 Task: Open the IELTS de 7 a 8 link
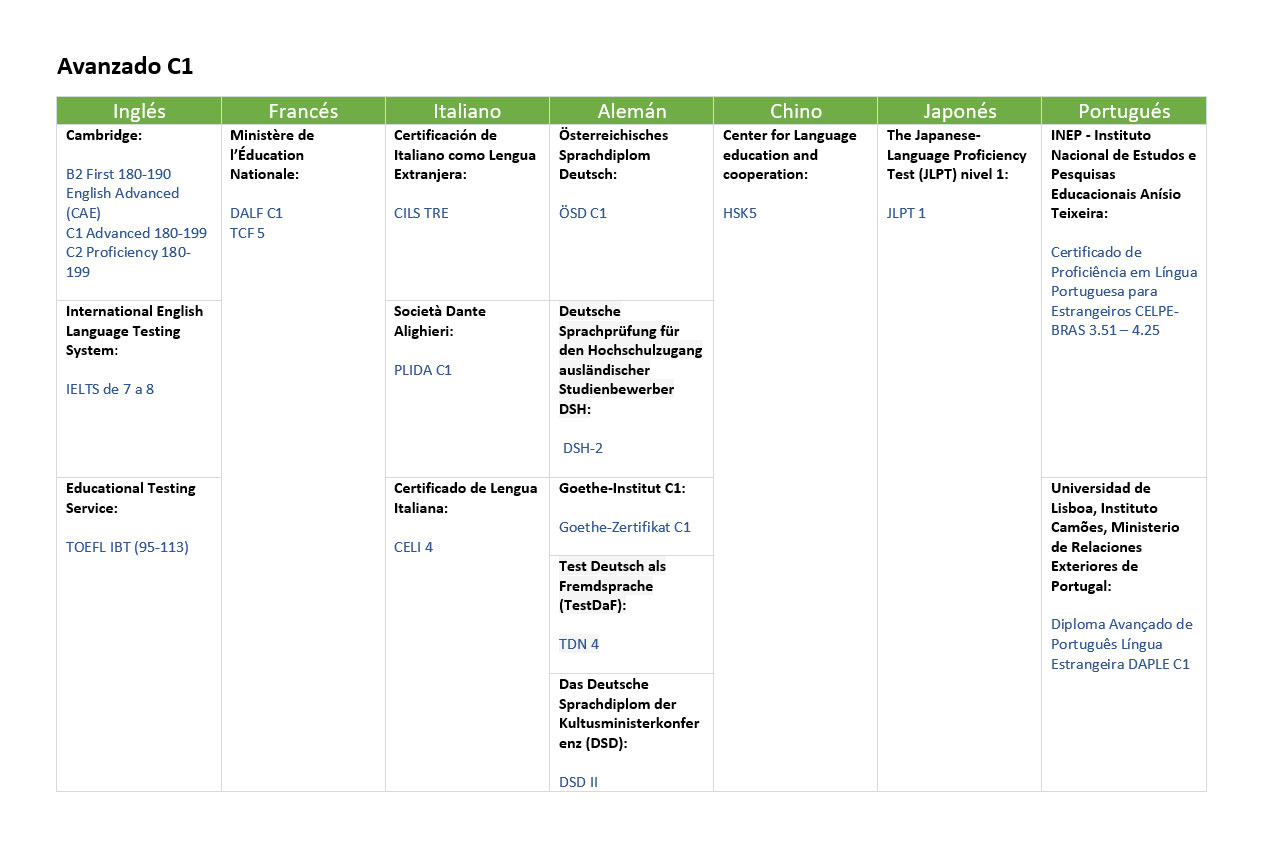click(x=110, y=389)
